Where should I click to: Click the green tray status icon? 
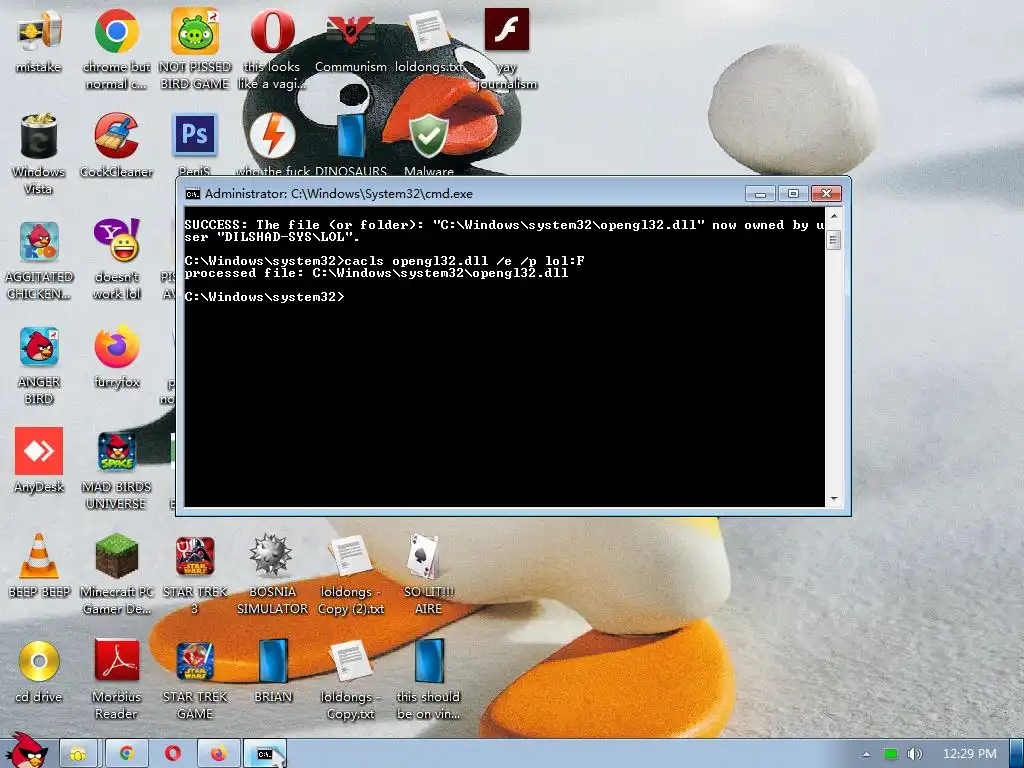(x=890, y=754)
